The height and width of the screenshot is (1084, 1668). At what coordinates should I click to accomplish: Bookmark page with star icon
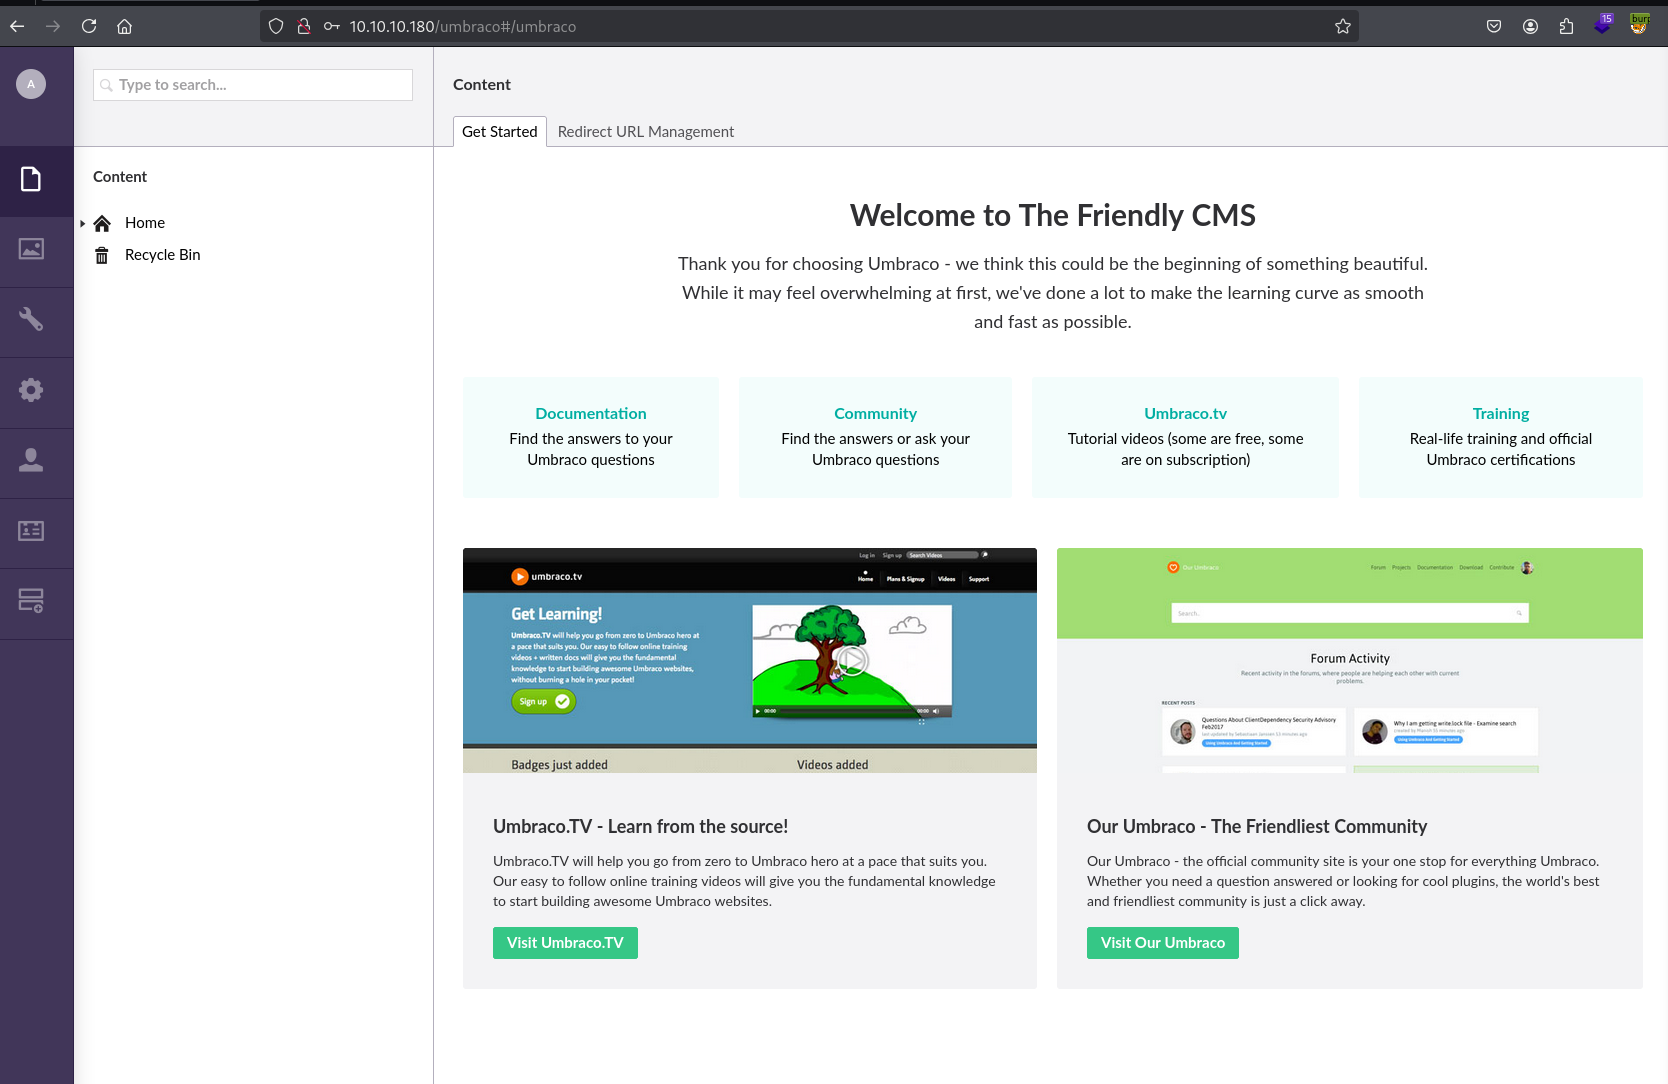tap(1343, 26)
